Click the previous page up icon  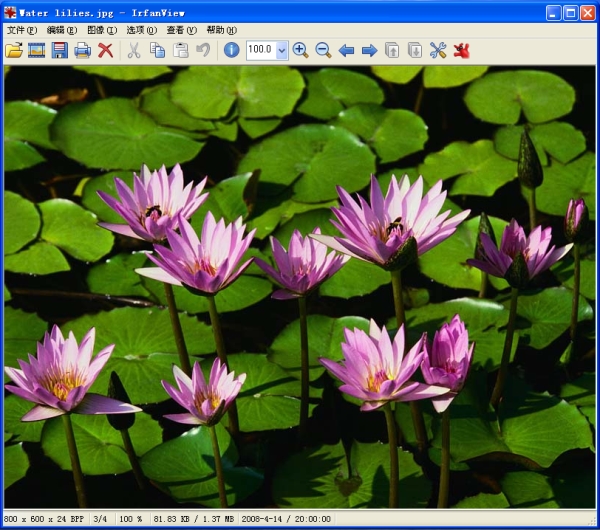(392, 51)
